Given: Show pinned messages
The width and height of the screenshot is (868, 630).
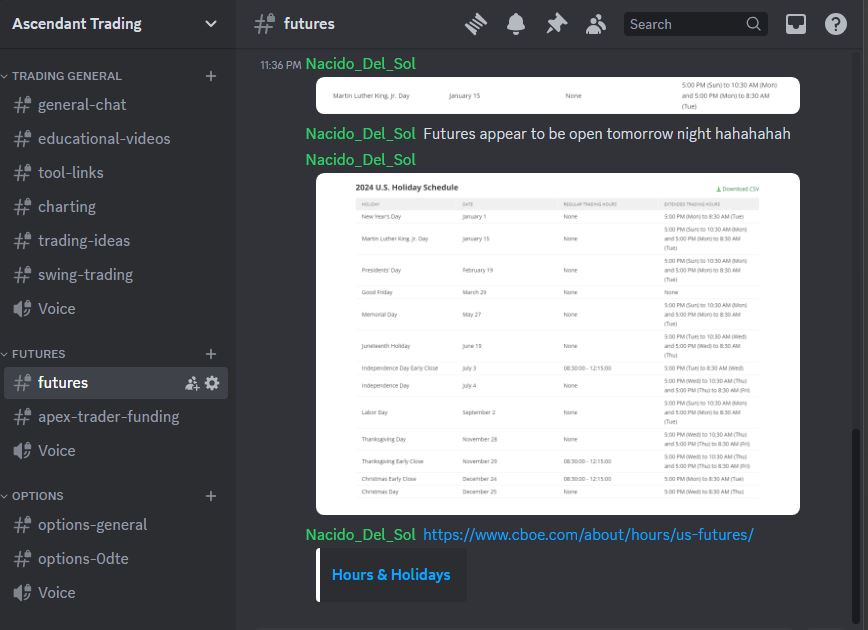Looking at the screenshot, I should point(556,24).
